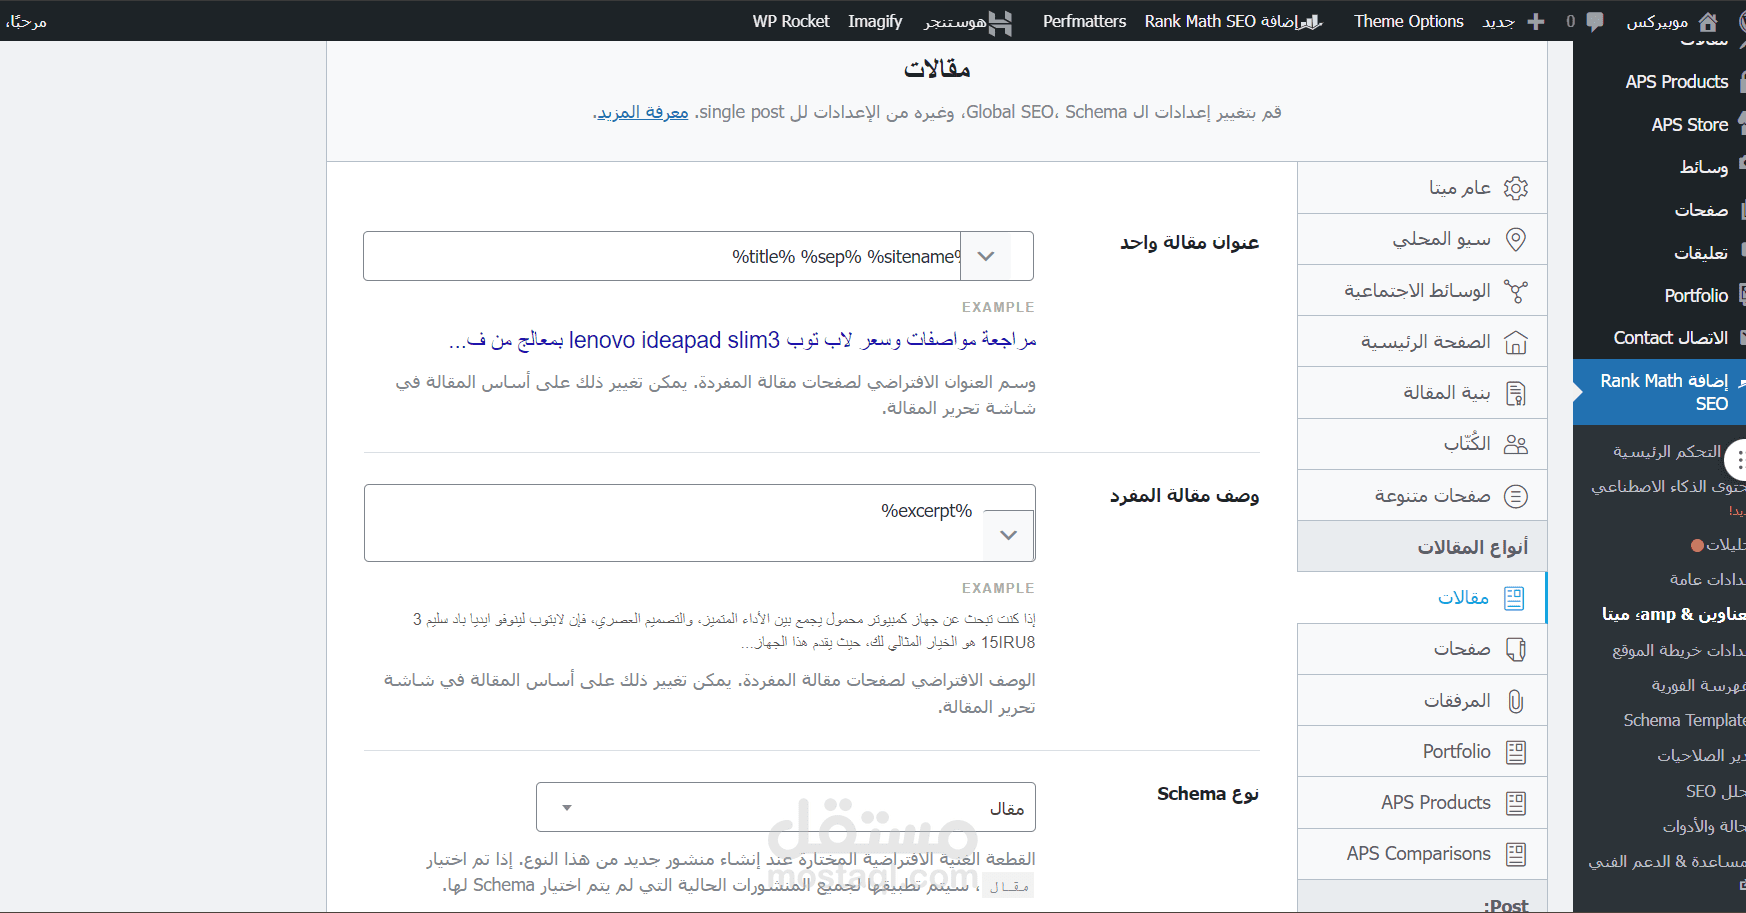The width and height of the screenshot is (1746, 913).
Task: Open وسائط in WordPress sidebar
Action: (1704, 167)
